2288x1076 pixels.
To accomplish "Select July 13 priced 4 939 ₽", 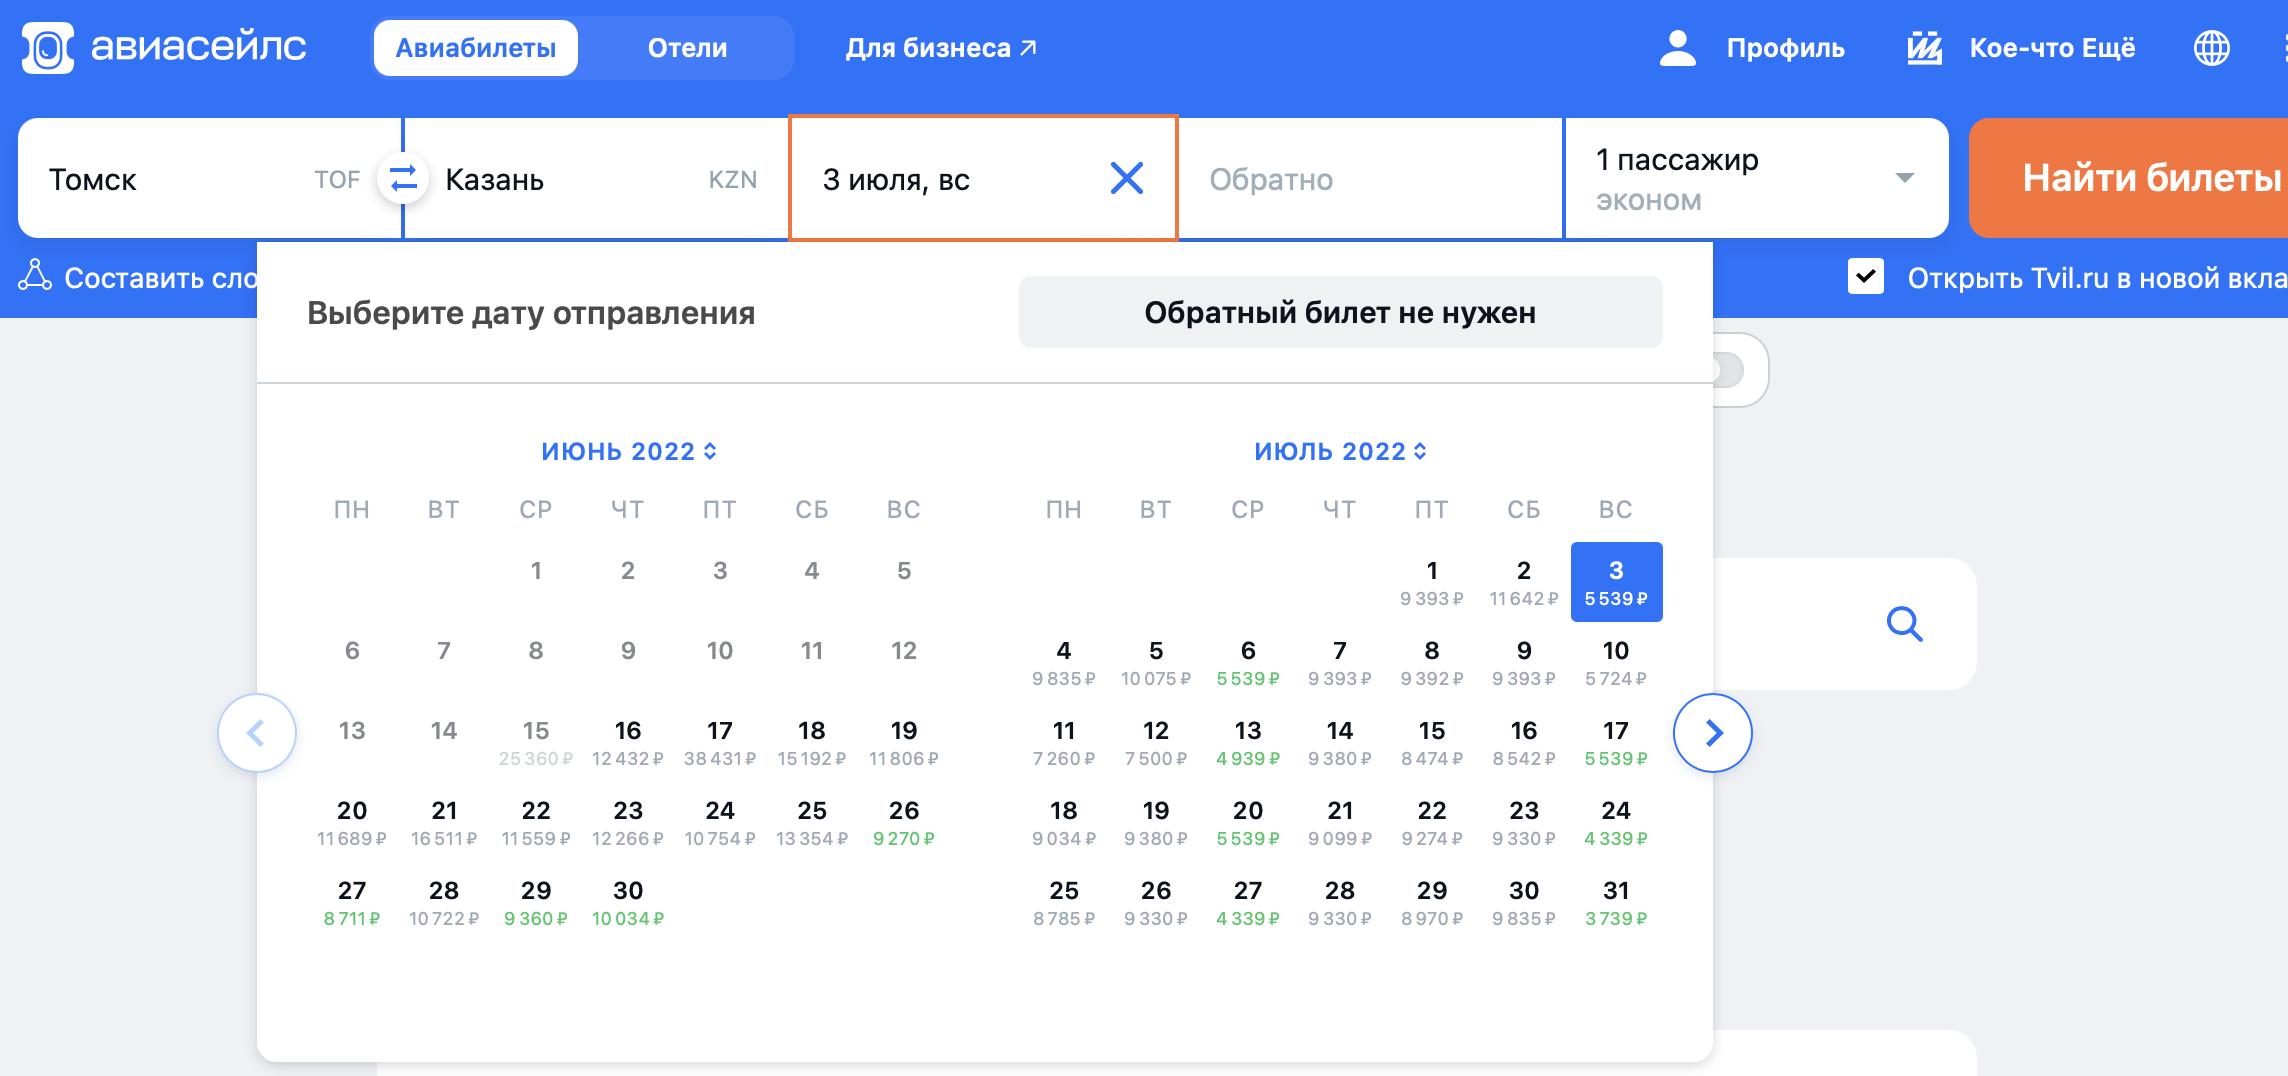I will (x=1248, y=742).
